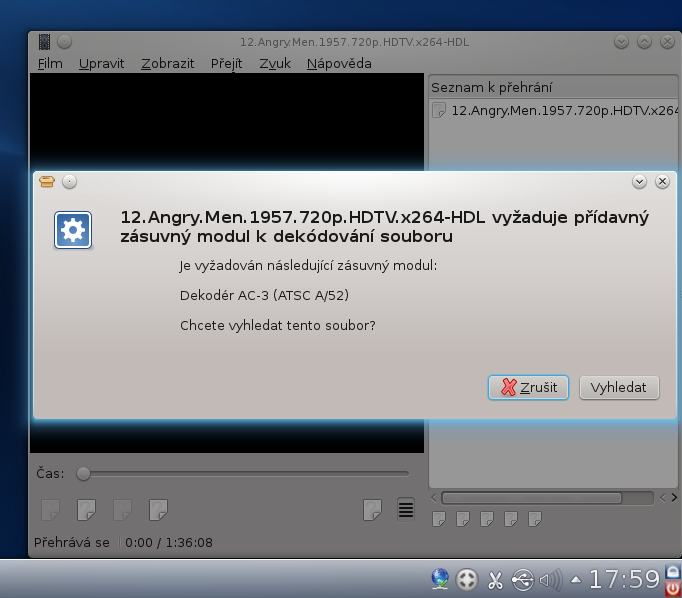Viewport: 682px width, 598px height.
Task: Open the Zobrazit menu
Action: click(x=167, y=63)
